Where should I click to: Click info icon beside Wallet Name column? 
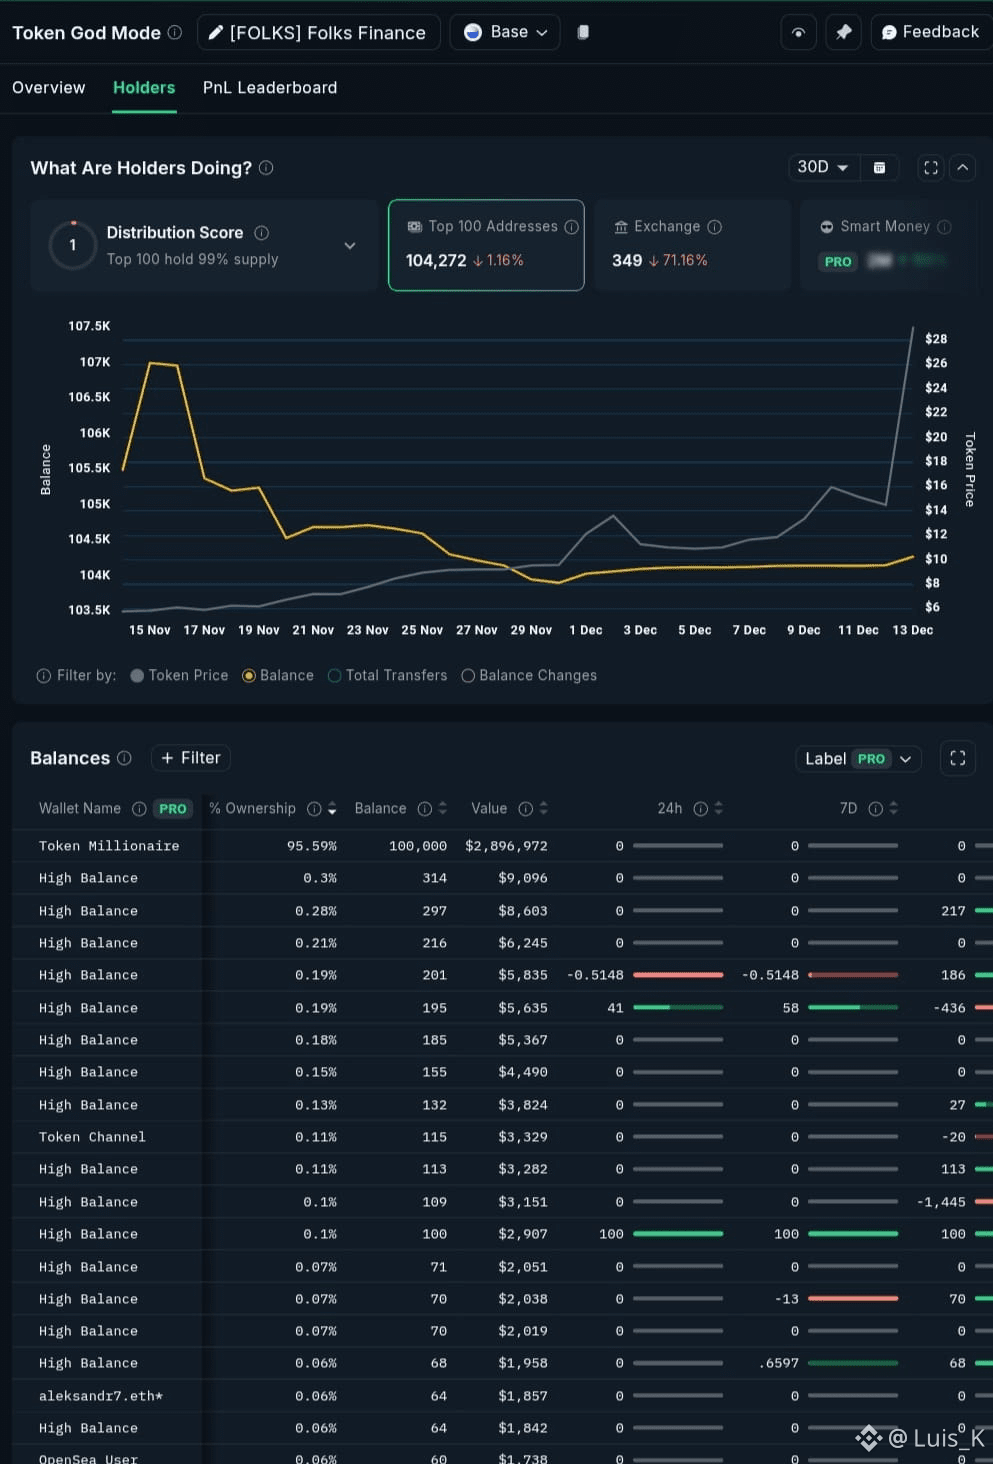click(x=139, y=809)
